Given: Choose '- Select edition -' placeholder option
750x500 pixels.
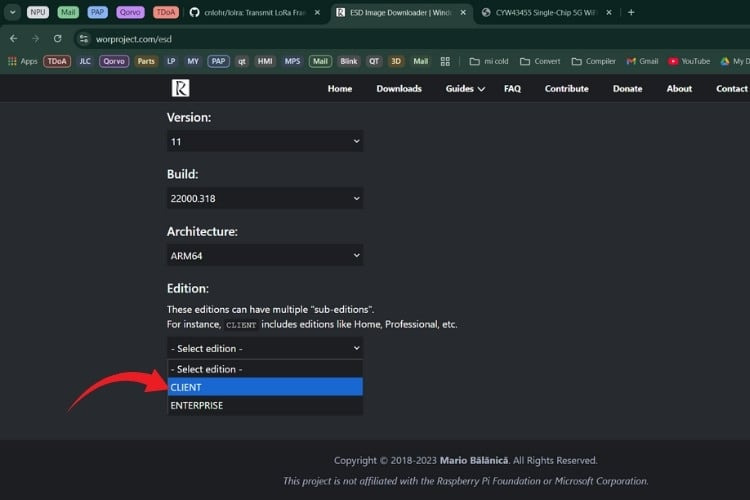Looking at the screenshot, I should [x=265, y=369].
